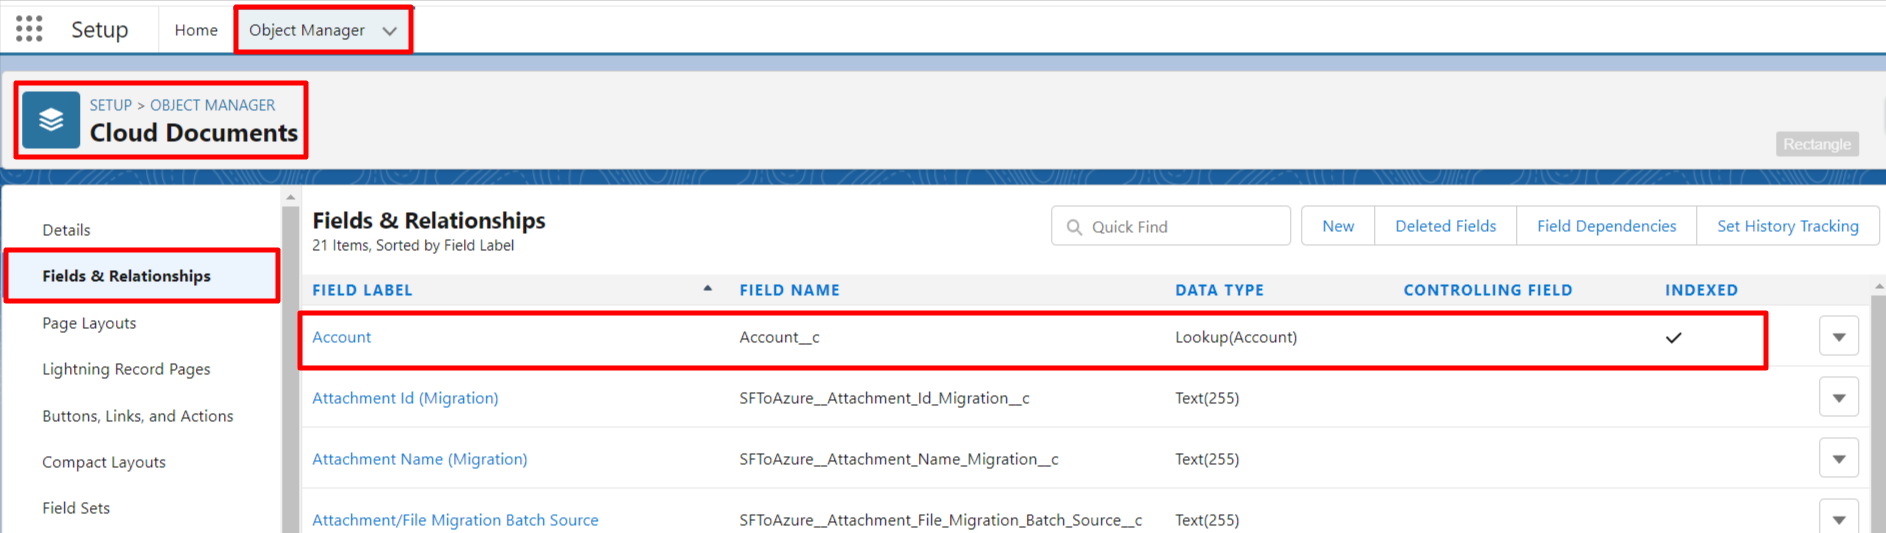Open the Account row actions dropdown

[1839, 337]
